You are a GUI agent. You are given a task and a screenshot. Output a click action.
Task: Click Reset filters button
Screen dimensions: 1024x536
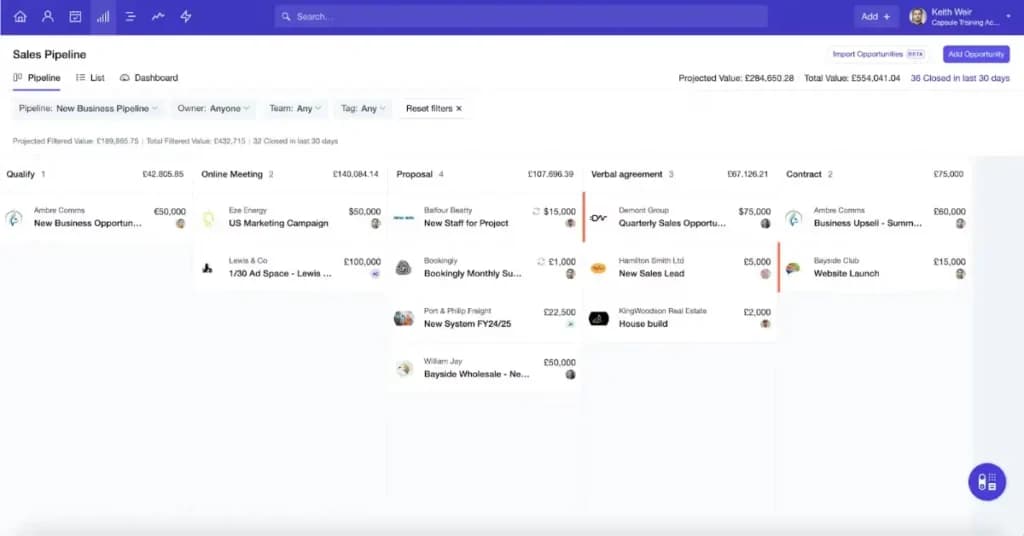click(434, 108)
